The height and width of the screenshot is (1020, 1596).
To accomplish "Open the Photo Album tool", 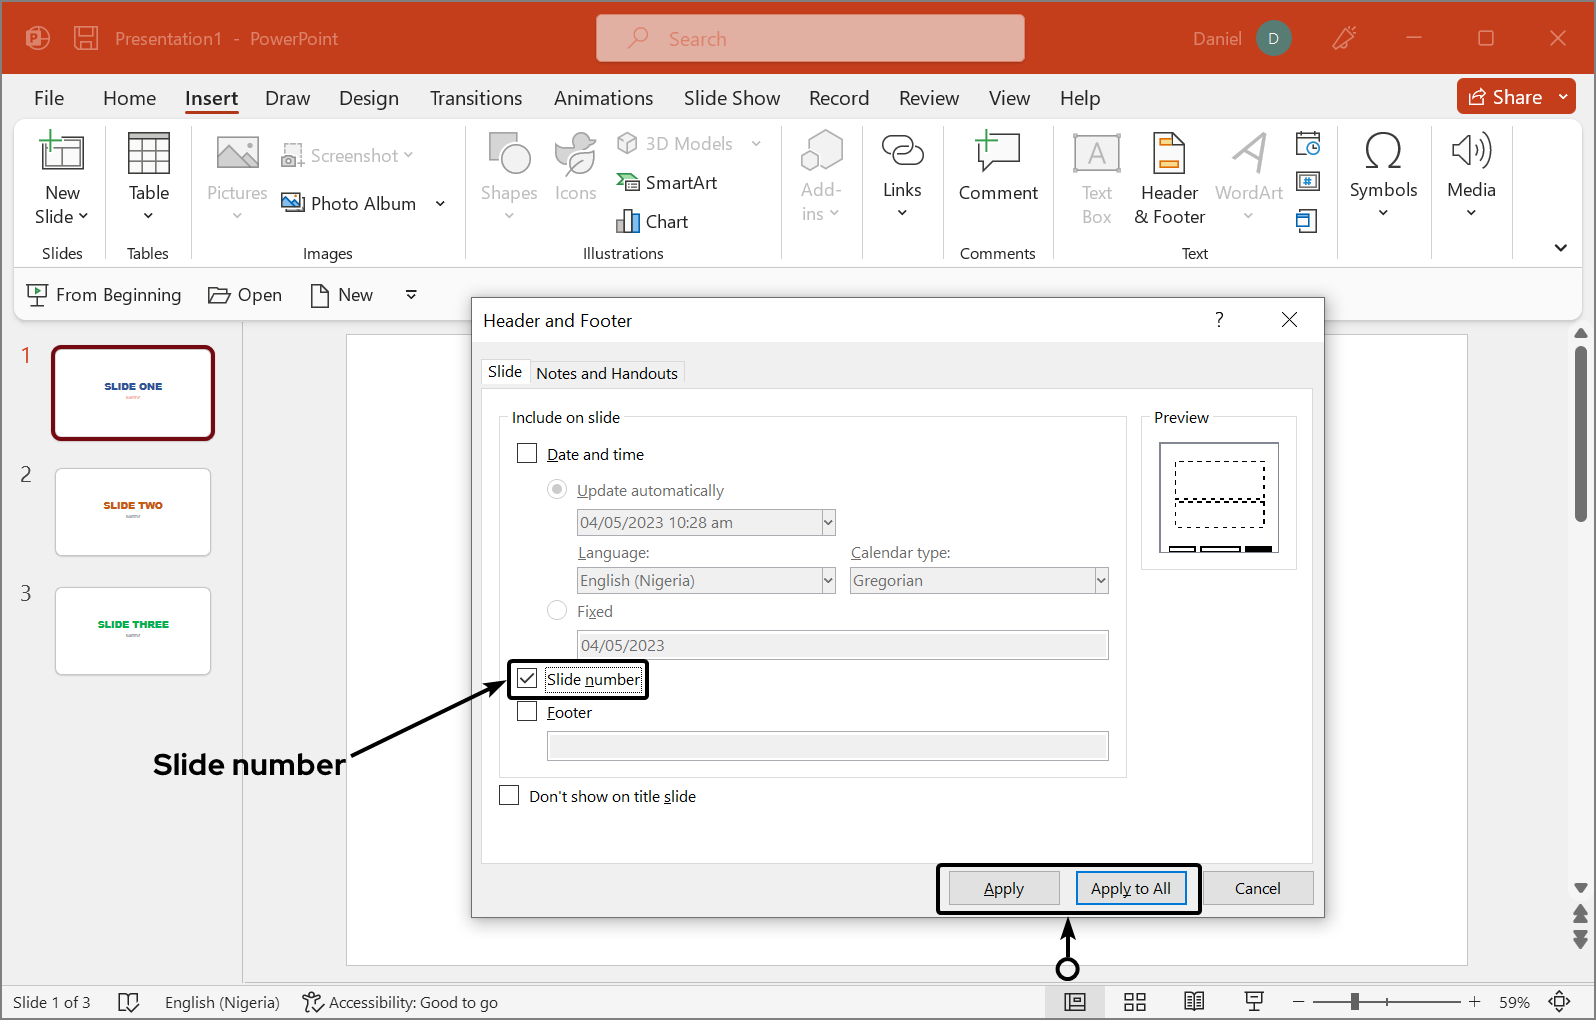I will (x=349, y=203).
